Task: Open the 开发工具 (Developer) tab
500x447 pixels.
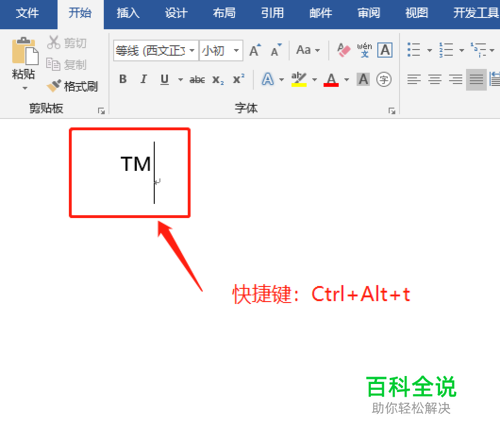Action: (476, 13)
